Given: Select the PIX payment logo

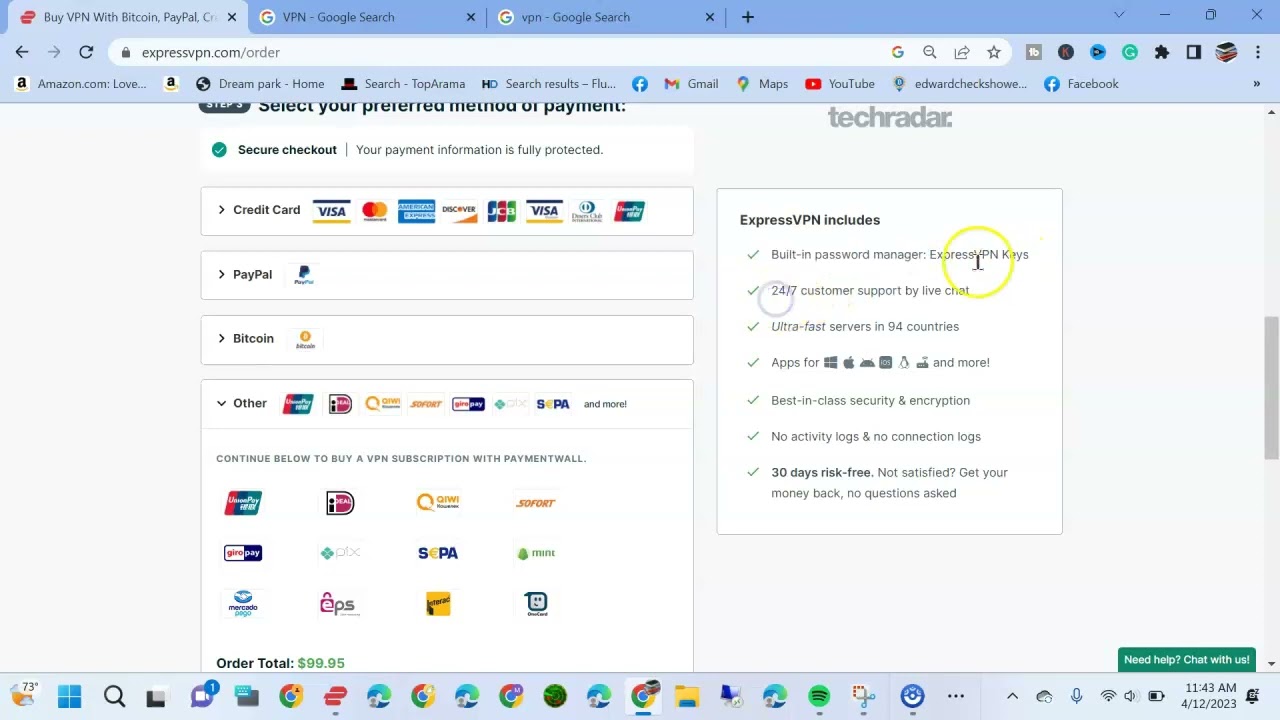Looking at the screenshot, I should (340, 553).
